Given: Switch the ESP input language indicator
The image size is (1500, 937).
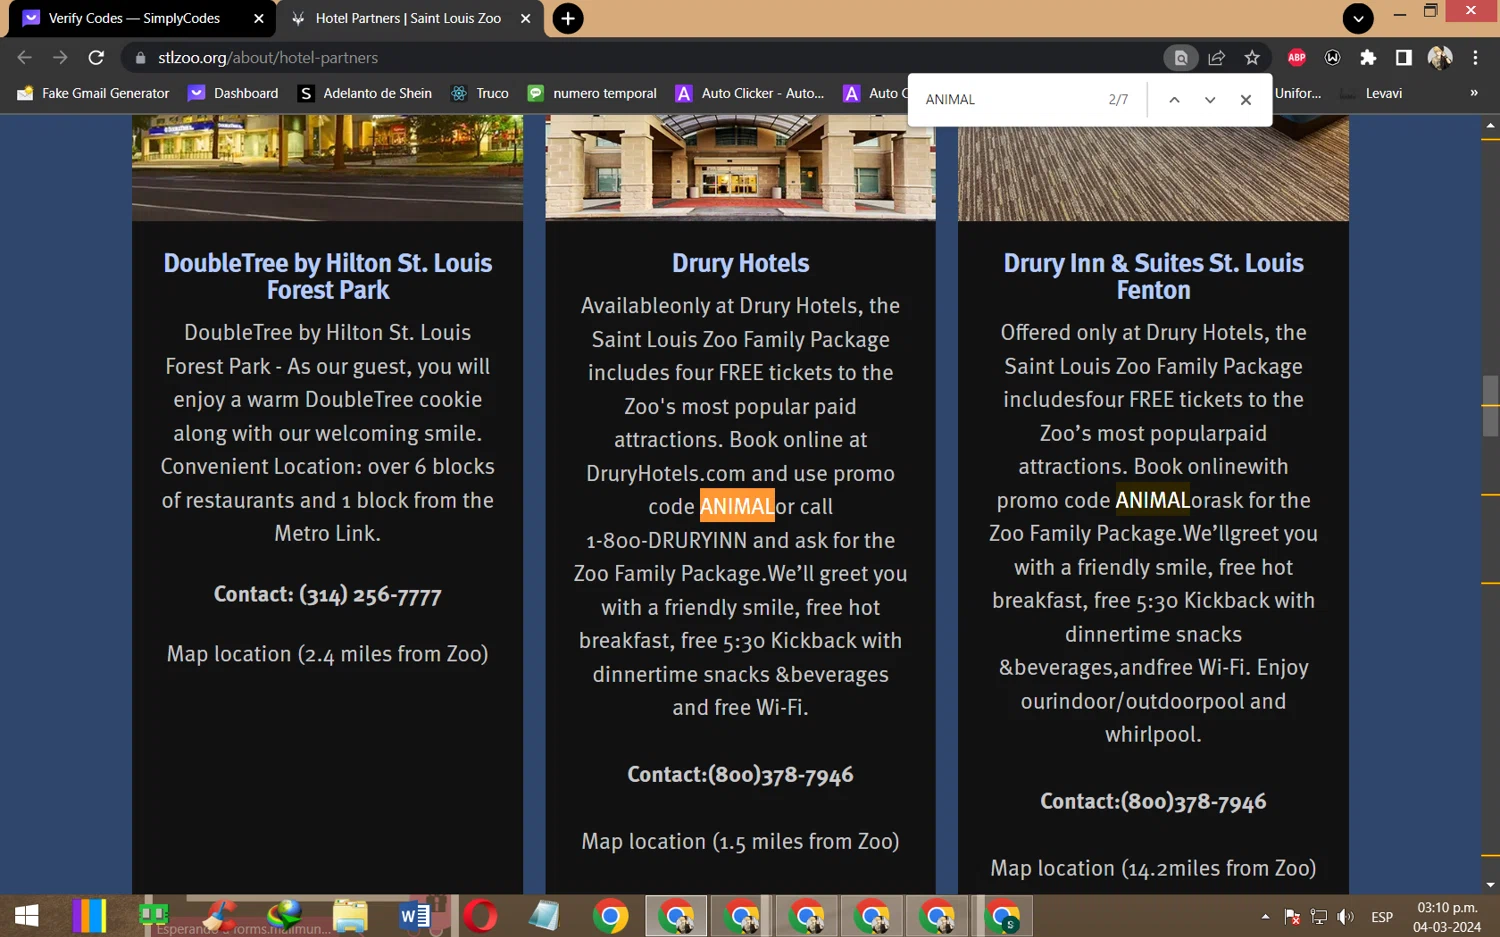Looking at the screenshot, I should pos(1382,917).
